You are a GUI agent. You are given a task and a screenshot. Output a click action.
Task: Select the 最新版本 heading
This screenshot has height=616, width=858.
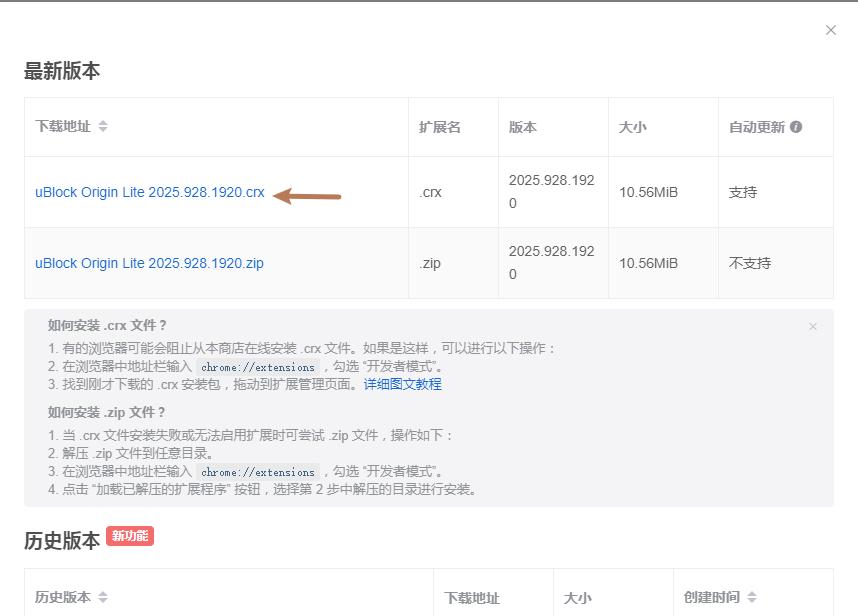tap(62, 71)
